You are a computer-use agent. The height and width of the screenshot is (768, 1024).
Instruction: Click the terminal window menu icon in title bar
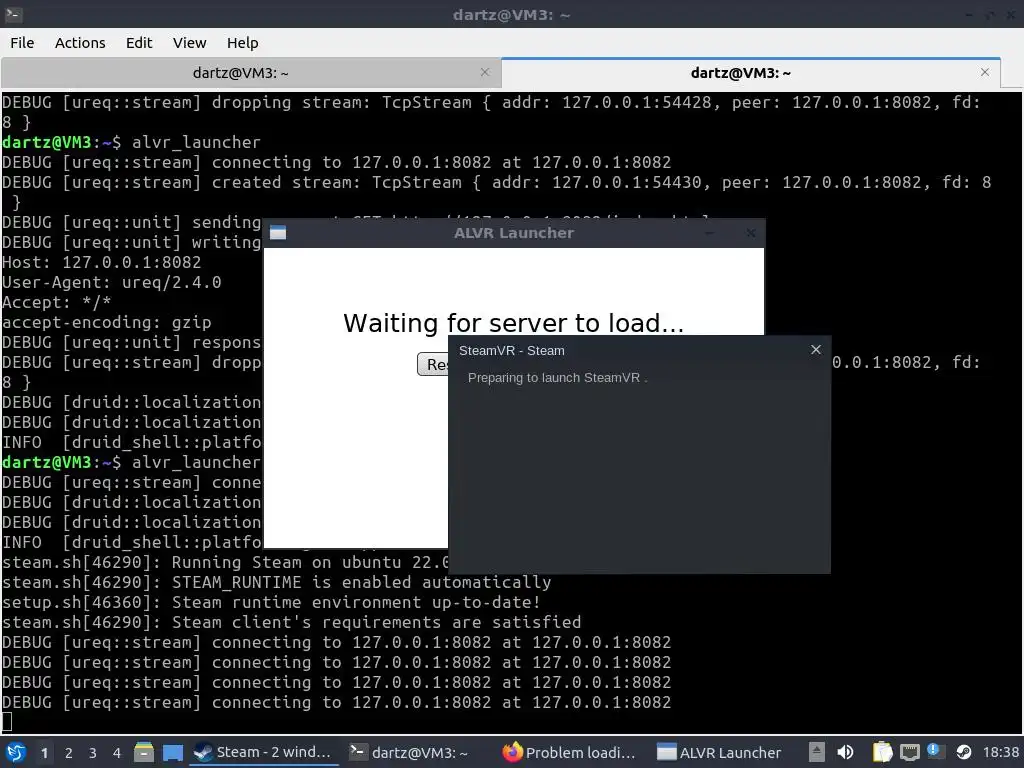(13, 14)
